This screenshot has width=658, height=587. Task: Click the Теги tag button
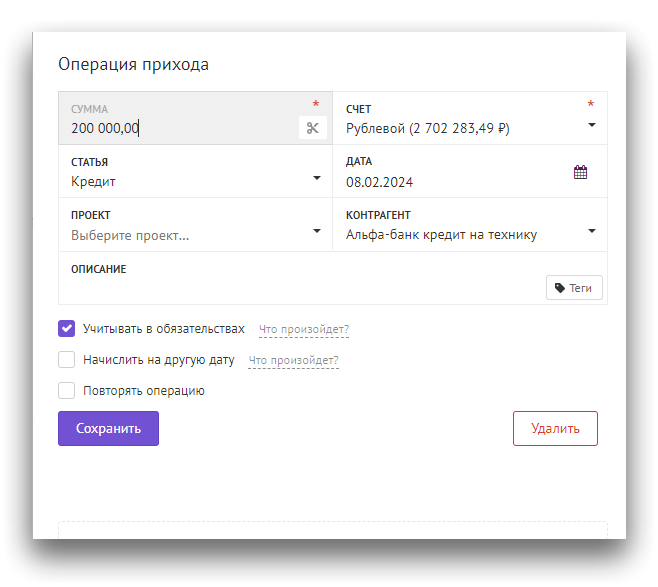[x=574, y=288]
